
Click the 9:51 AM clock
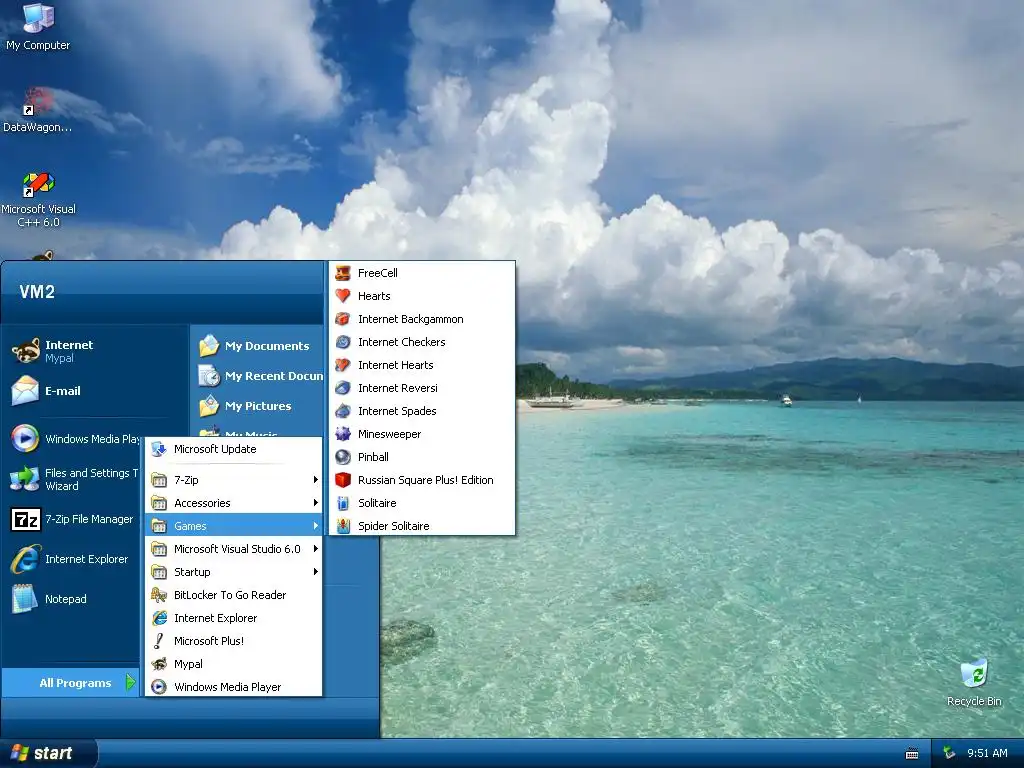(x=987, y=753)
